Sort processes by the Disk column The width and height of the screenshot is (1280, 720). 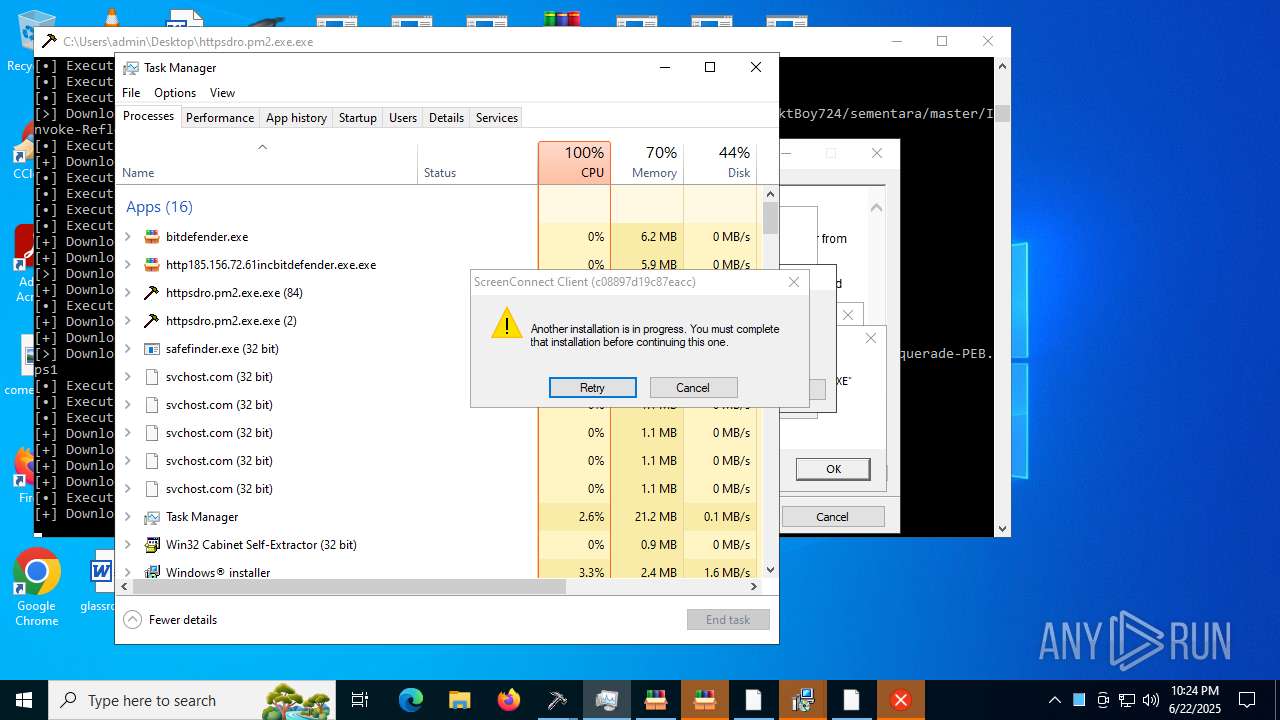(720, 162)
